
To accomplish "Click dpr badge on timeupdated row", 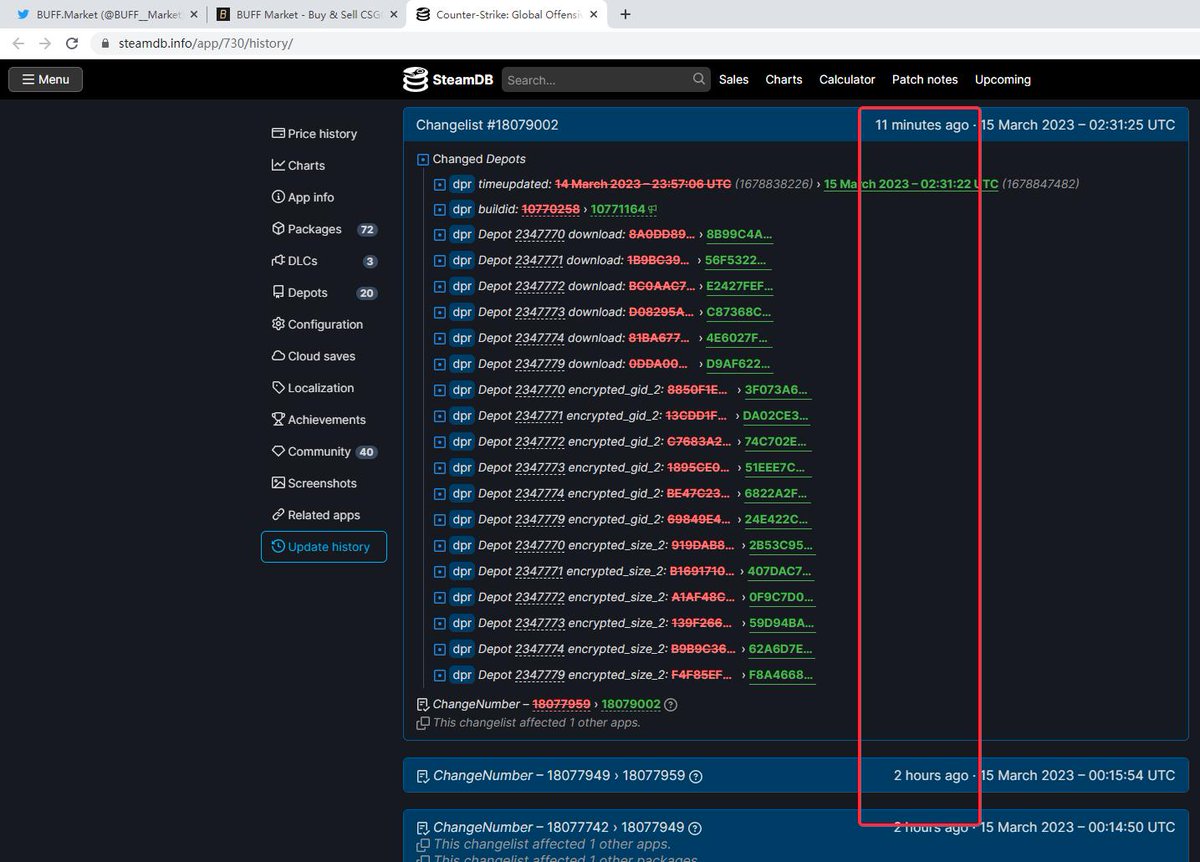I will (x=462, y=184).
